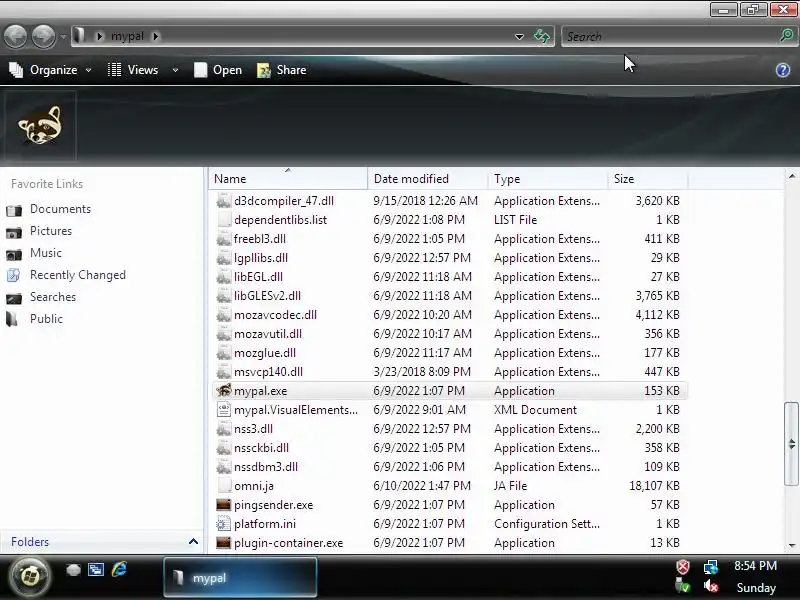The height and width of the screenshot is (600, 800).
Task: Click scrollbar down arrow of file list
Action: [x=791, y=545]
